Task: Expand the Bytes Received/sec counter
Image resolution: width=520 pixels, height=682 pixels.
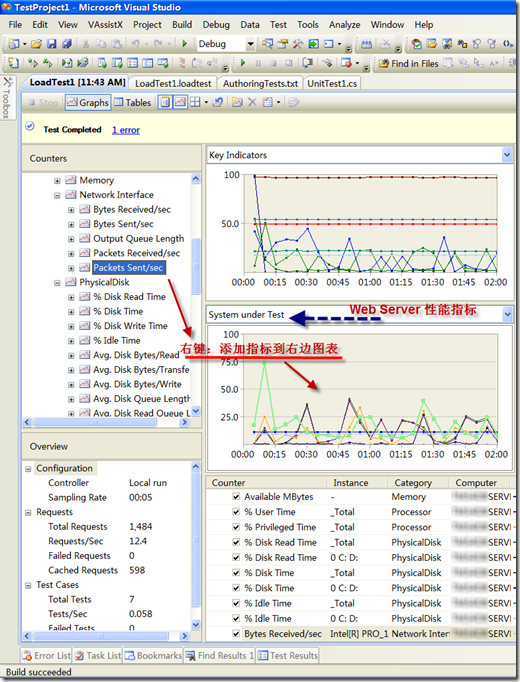Action: coord(71,210)
